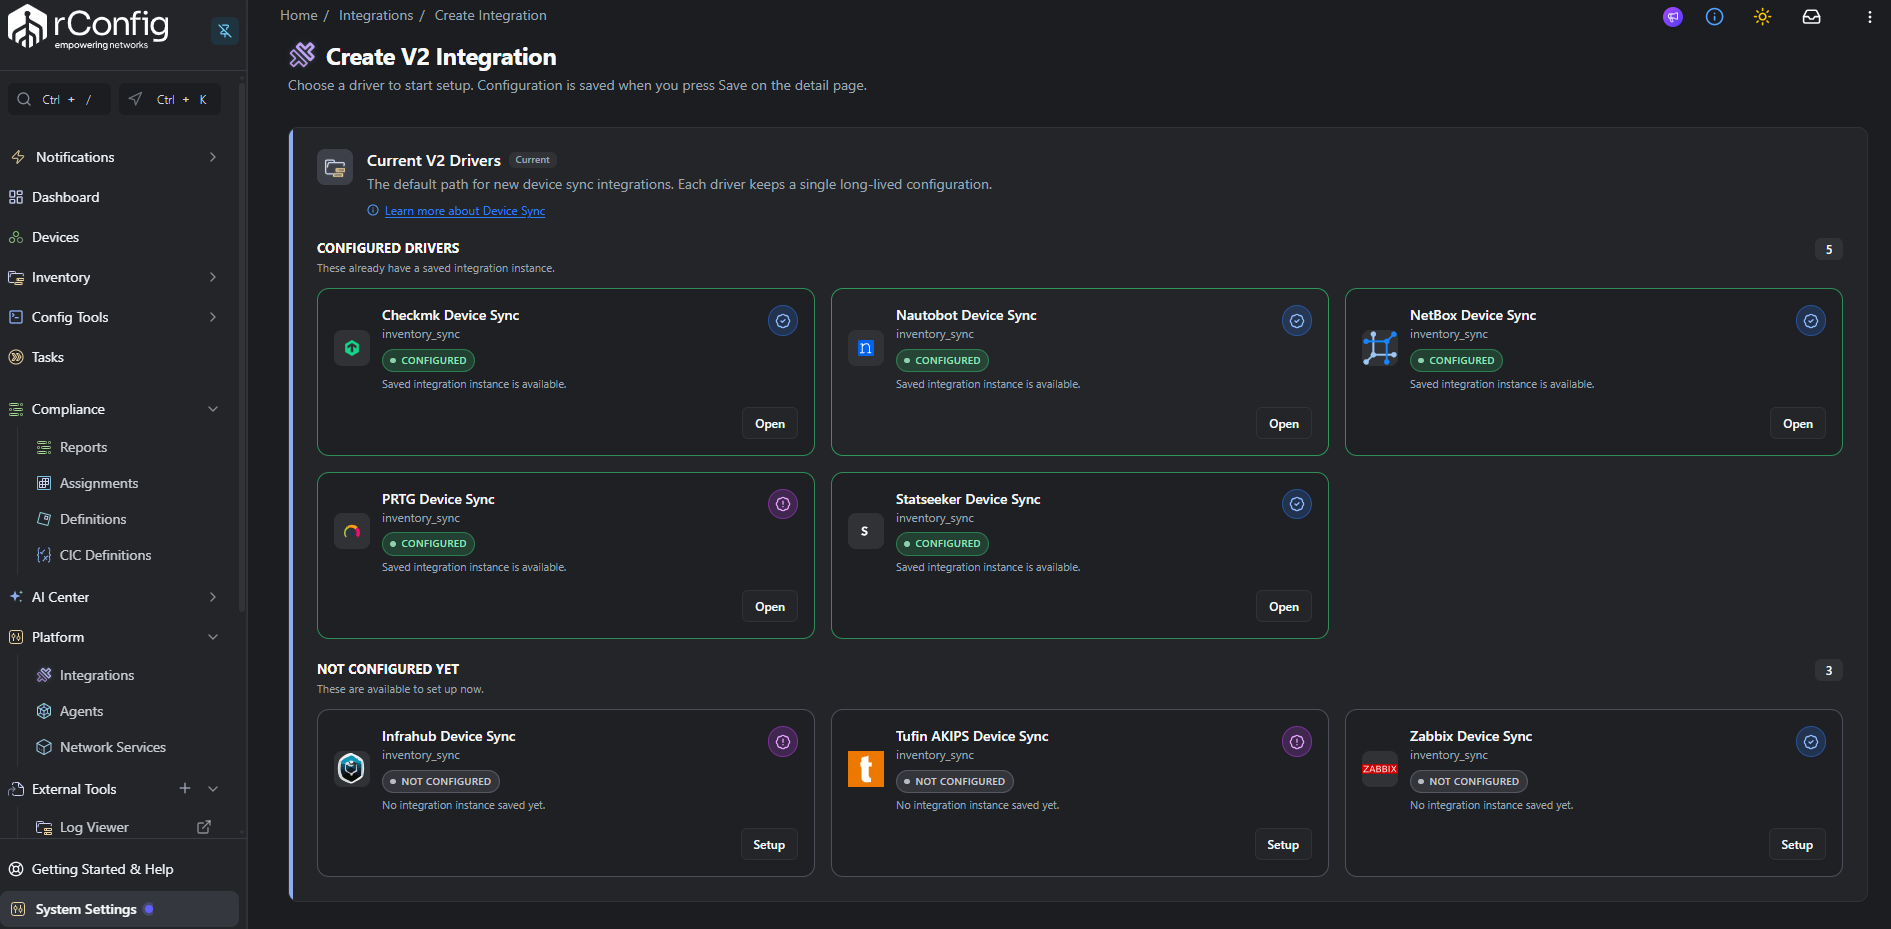
Task: Add an external tool with plus icon
Action: 185,788
